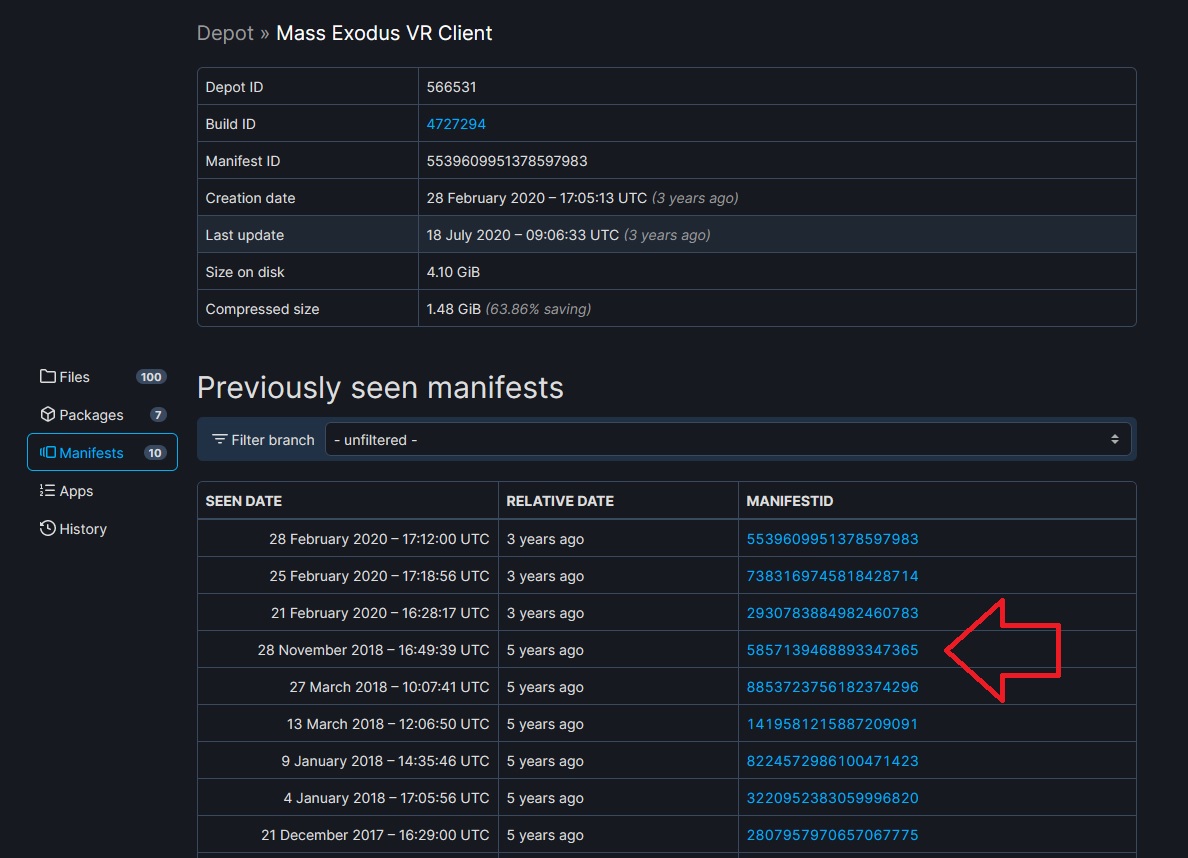Click the Files count badge 100
Viewport: 1188px width, 858px height.
click(151, 377)
